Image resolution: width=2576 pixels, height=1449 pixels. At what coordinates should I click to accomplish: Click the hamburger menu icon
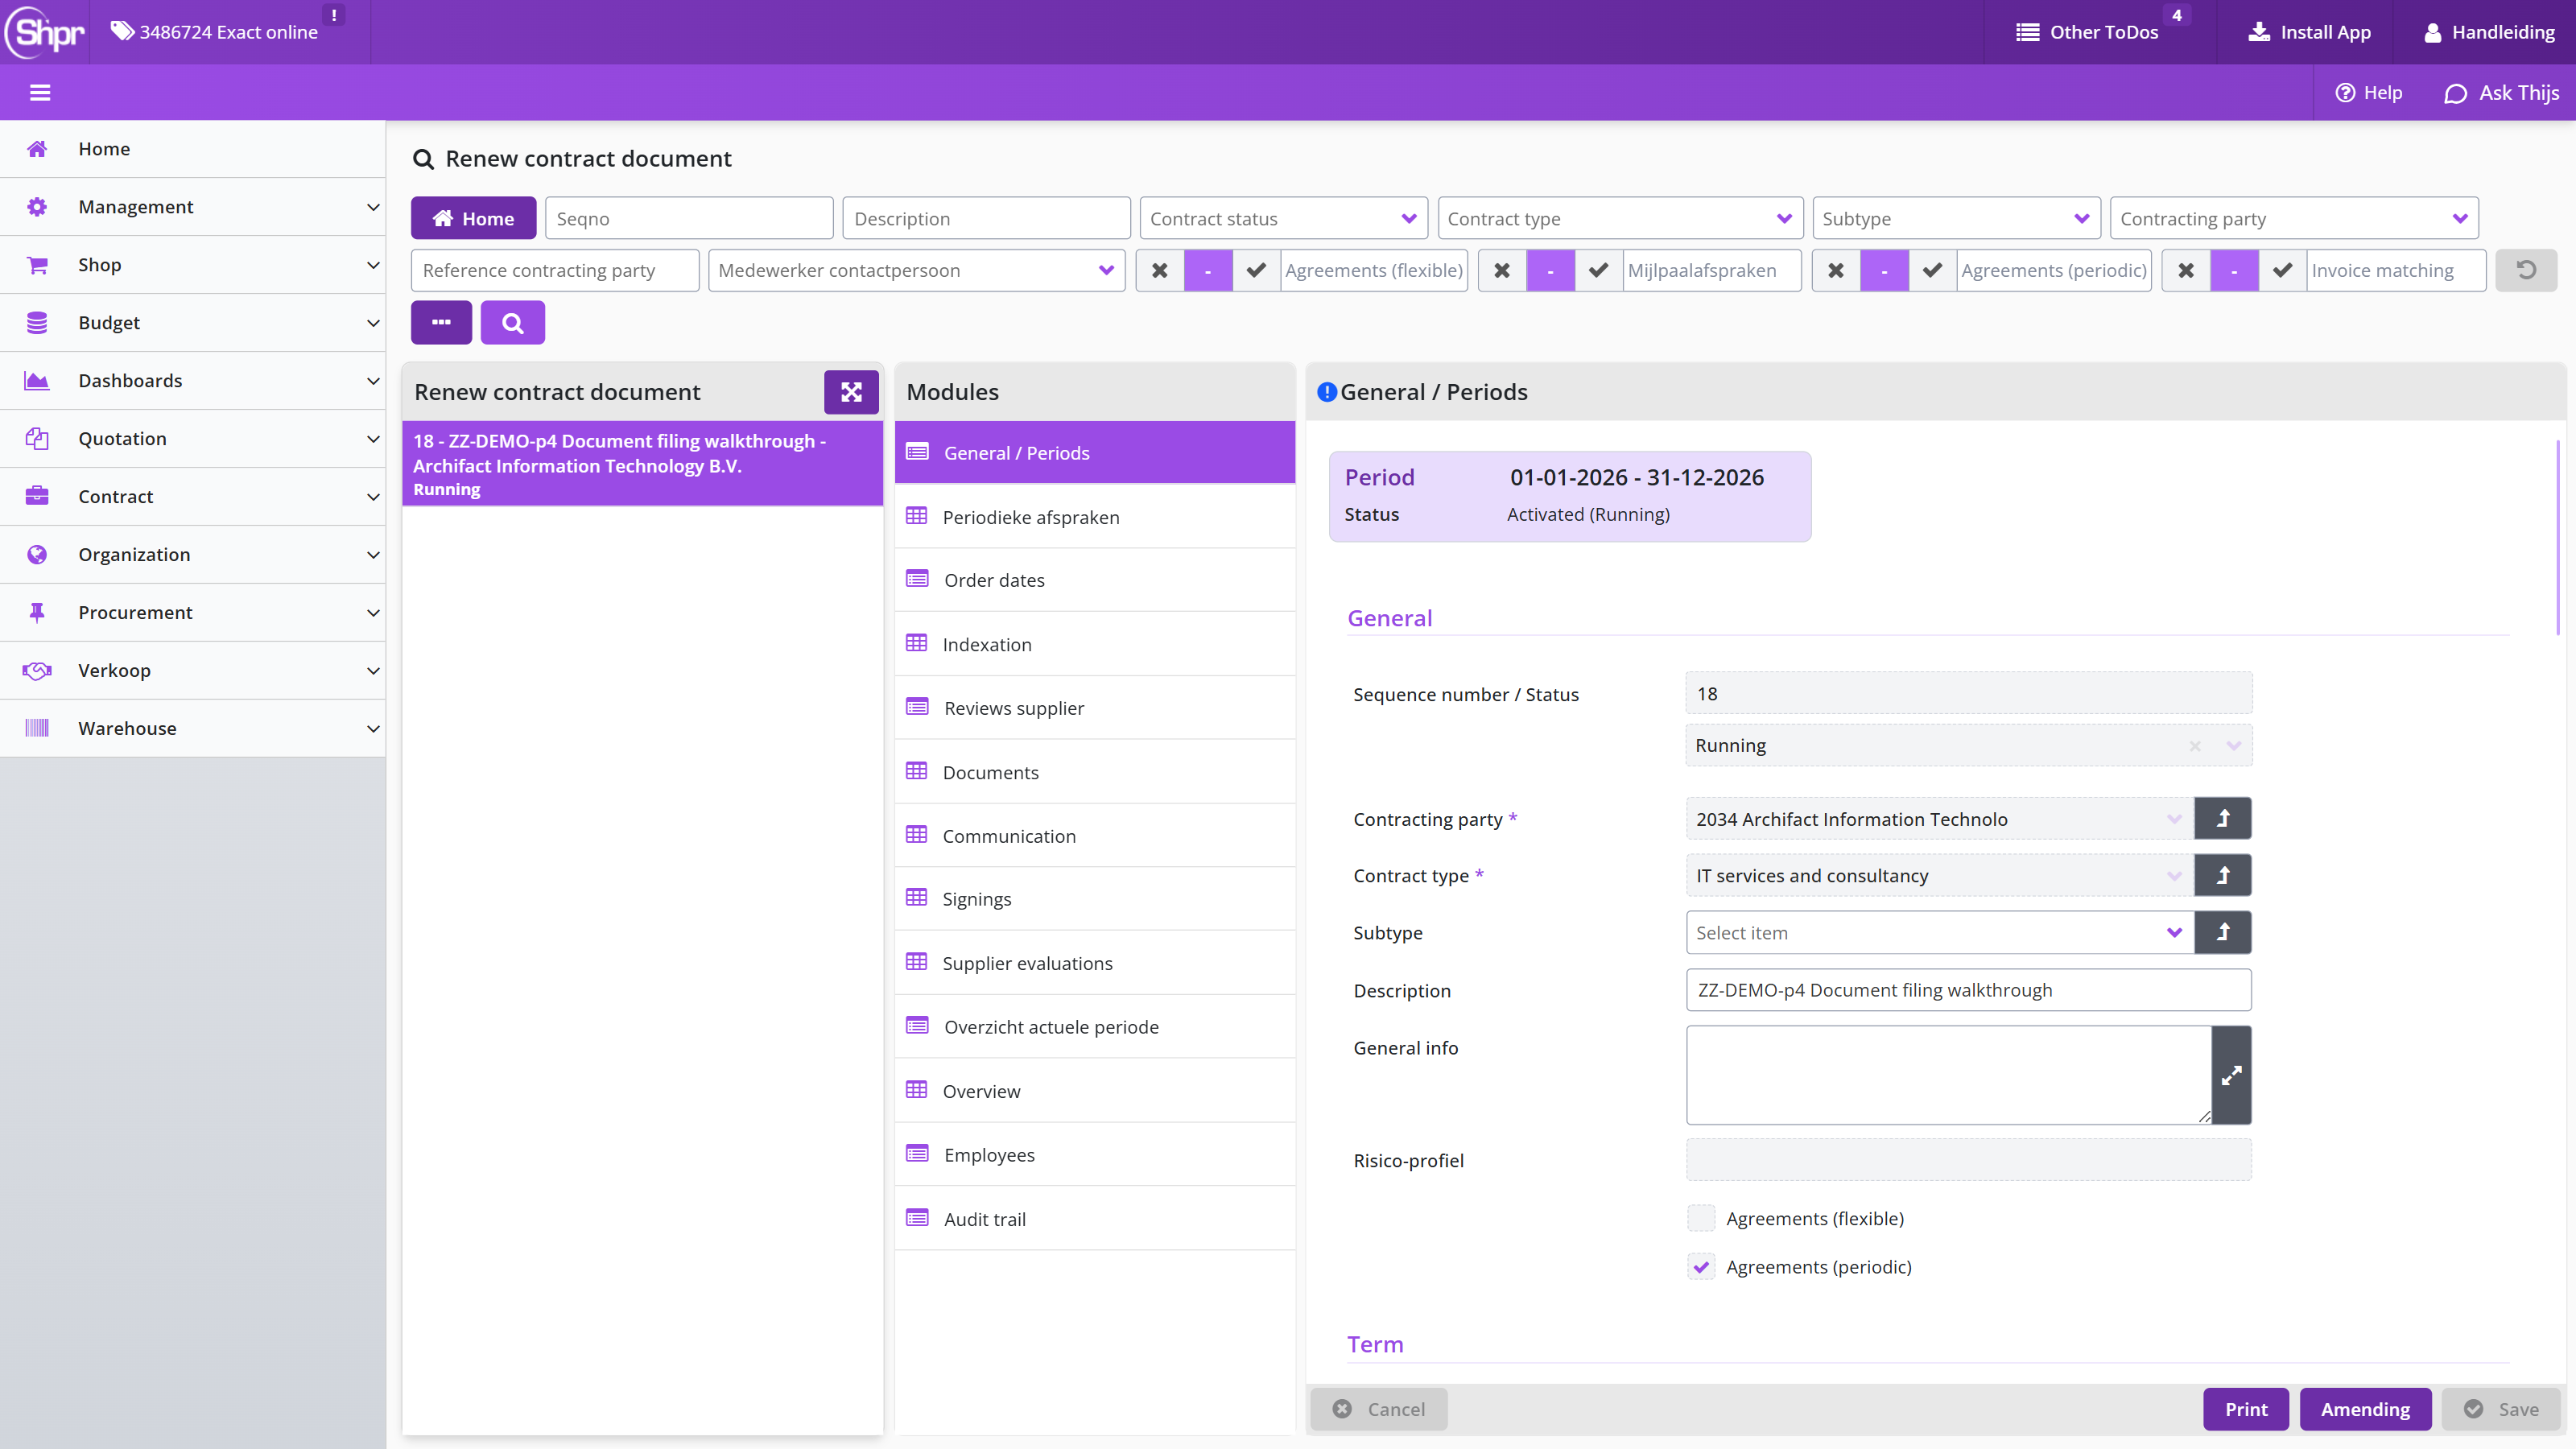click(x=40, y=93)
